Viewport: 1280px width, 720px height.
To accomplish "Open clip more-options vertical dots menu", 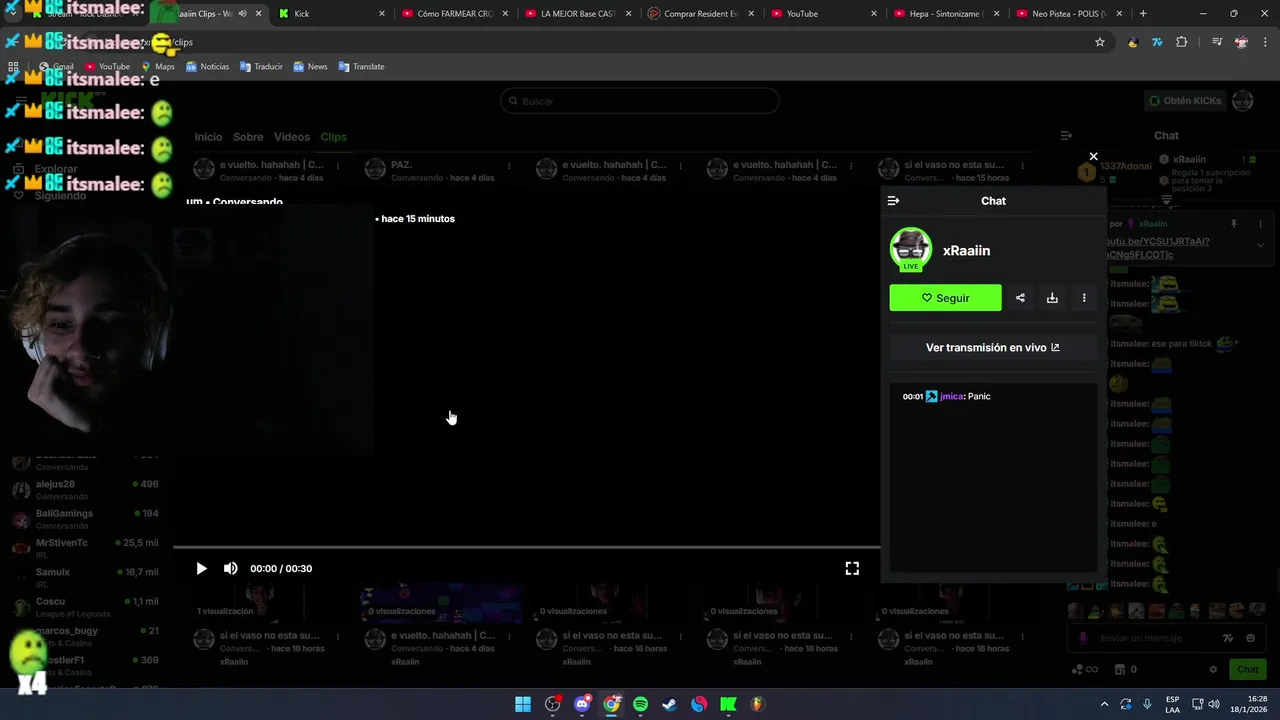I will click(1084, 298).
